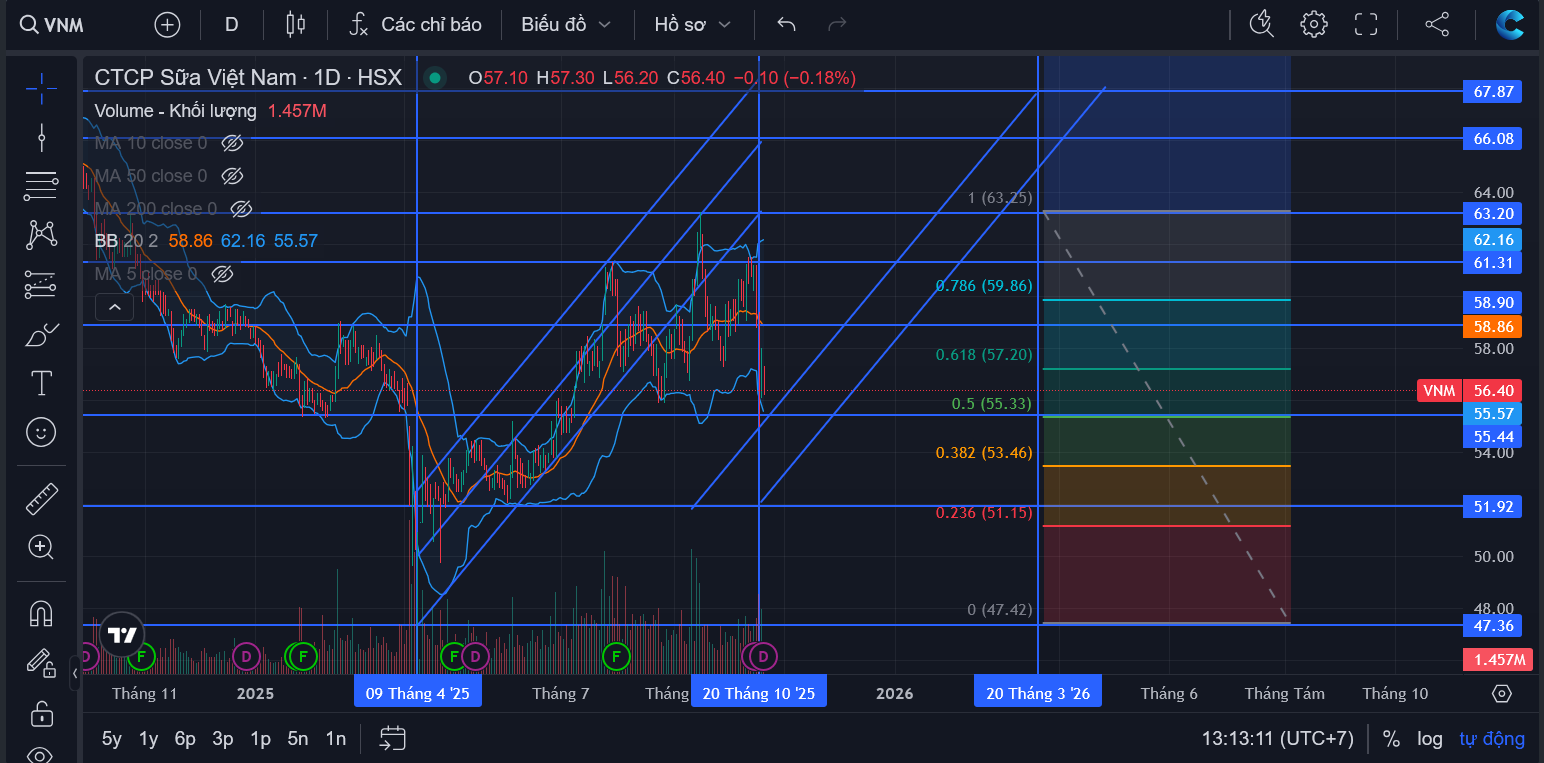Select the Fibonacci retracement tools group

click(41, 187)
